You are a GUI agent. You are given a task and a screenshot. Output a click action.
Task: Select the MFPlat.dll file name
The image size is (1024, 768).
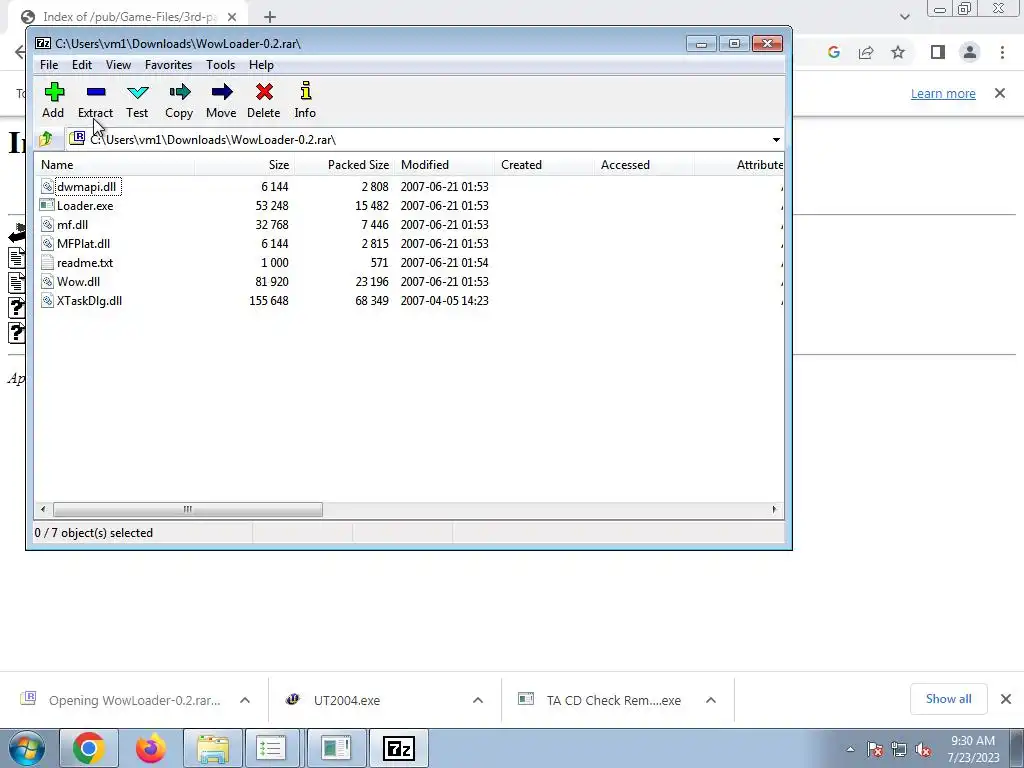83,244
